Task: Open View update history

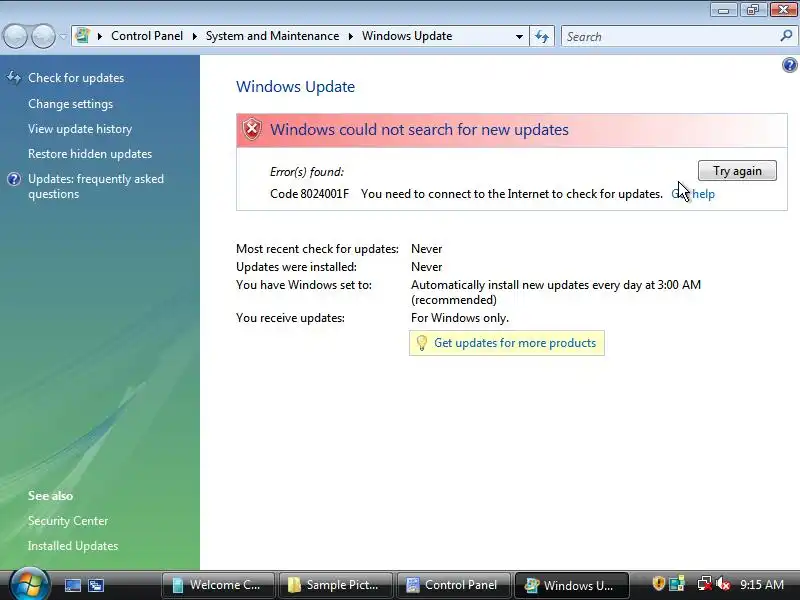Action: point(80,129)
